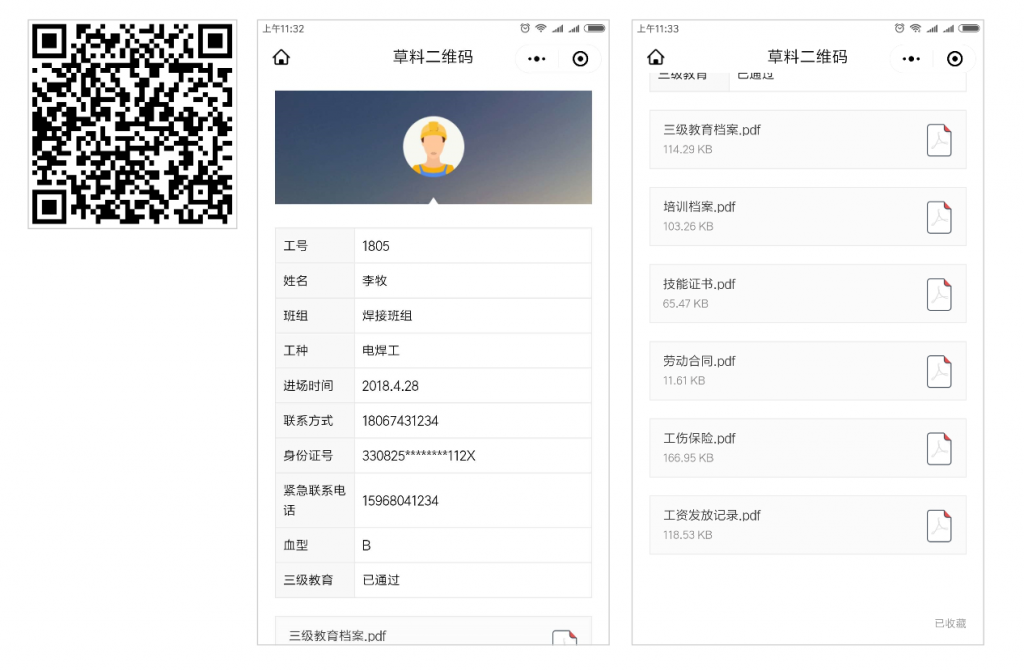Click the 上午11:33 clock in the right phone
1024x671 pixels.
658,29
